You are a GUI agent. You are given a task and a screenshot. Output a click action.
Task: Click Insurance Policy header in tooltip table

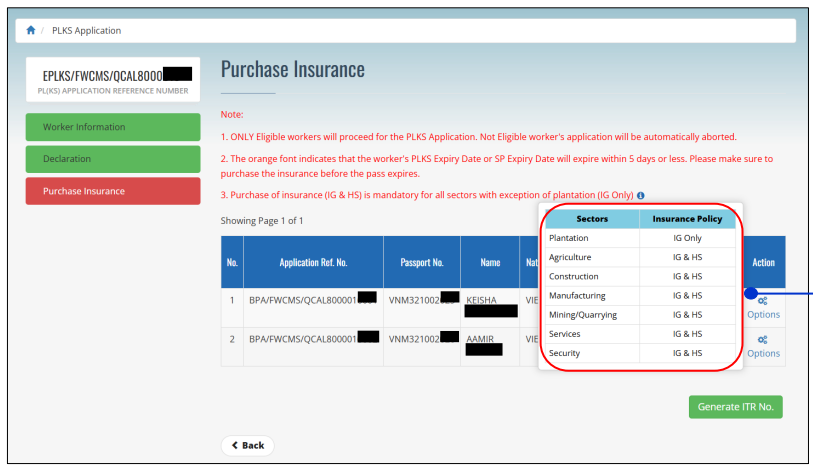[687, 219]
